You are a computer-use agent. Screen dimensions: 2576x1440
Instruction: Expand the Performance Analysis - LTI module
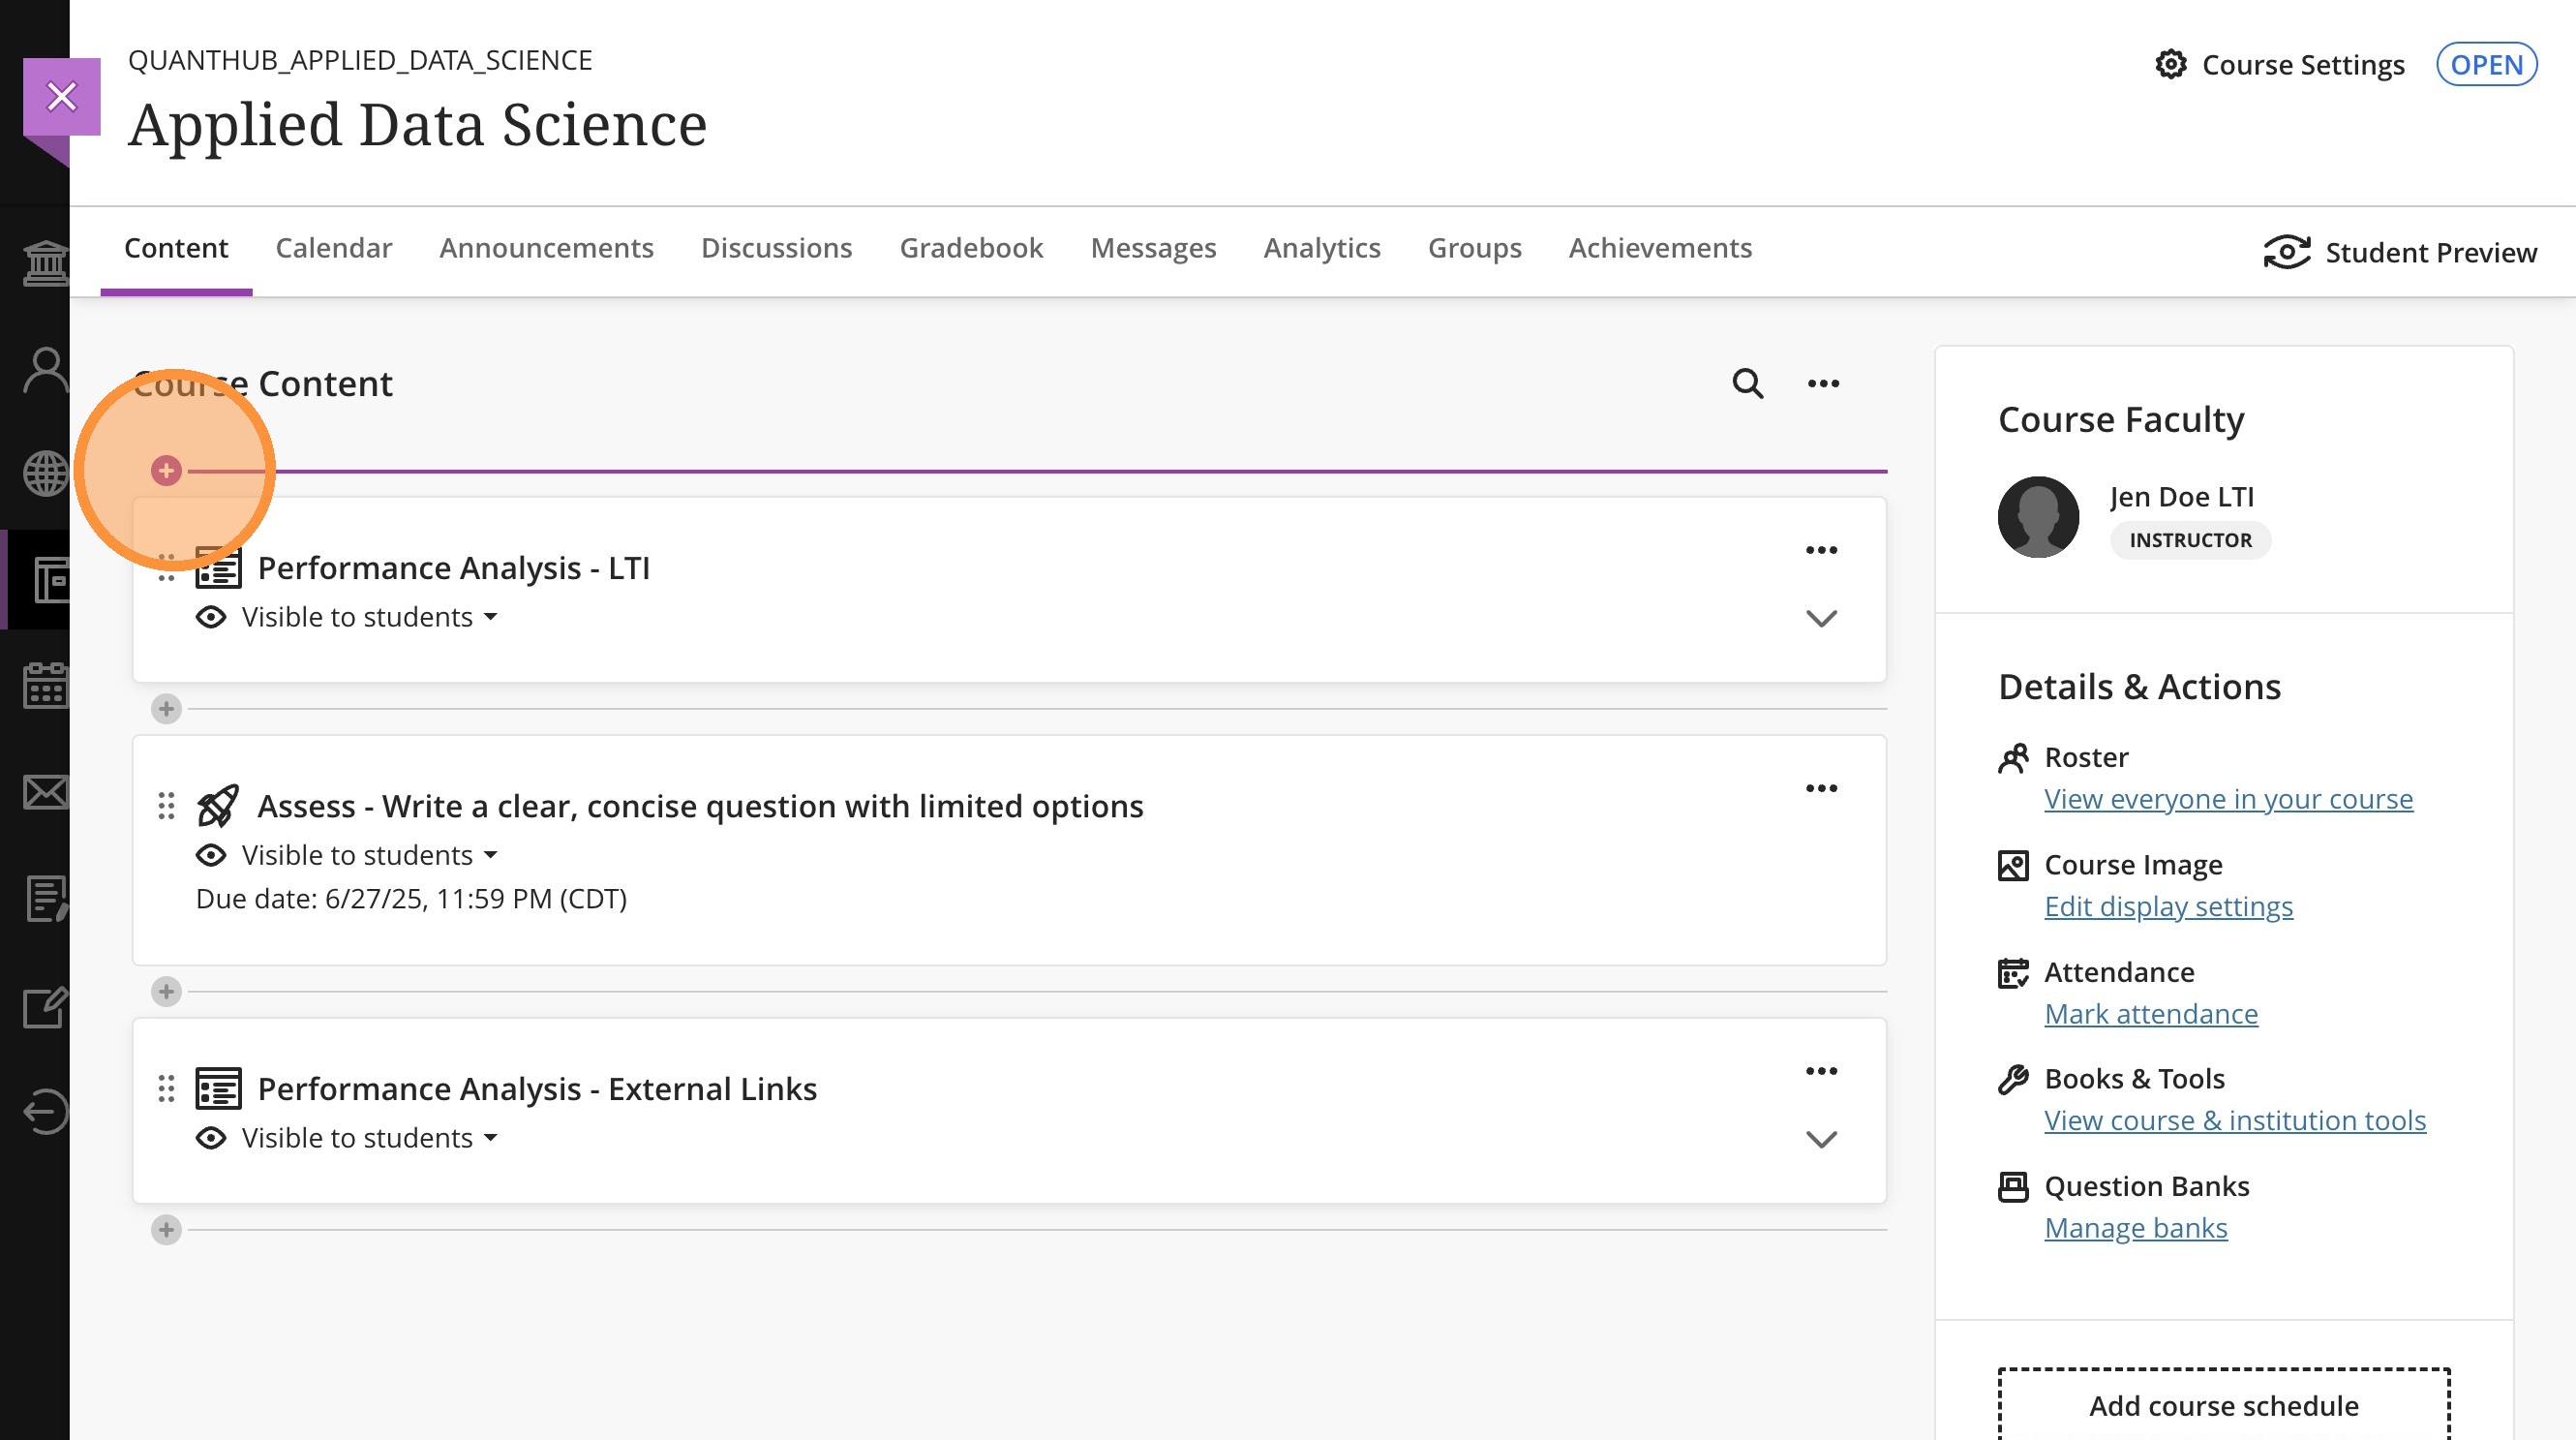click(x=1821, y=618)
